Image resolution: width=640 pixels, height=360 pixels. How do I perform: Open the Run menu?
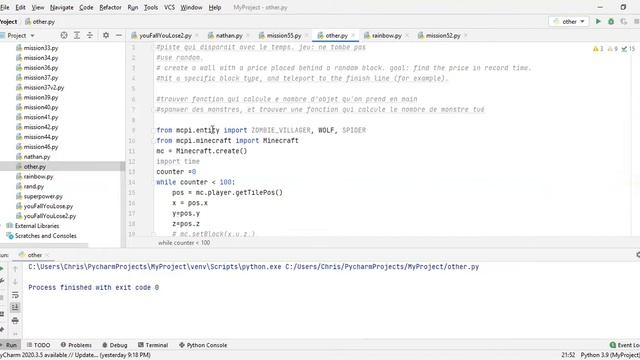coord(133,7)
